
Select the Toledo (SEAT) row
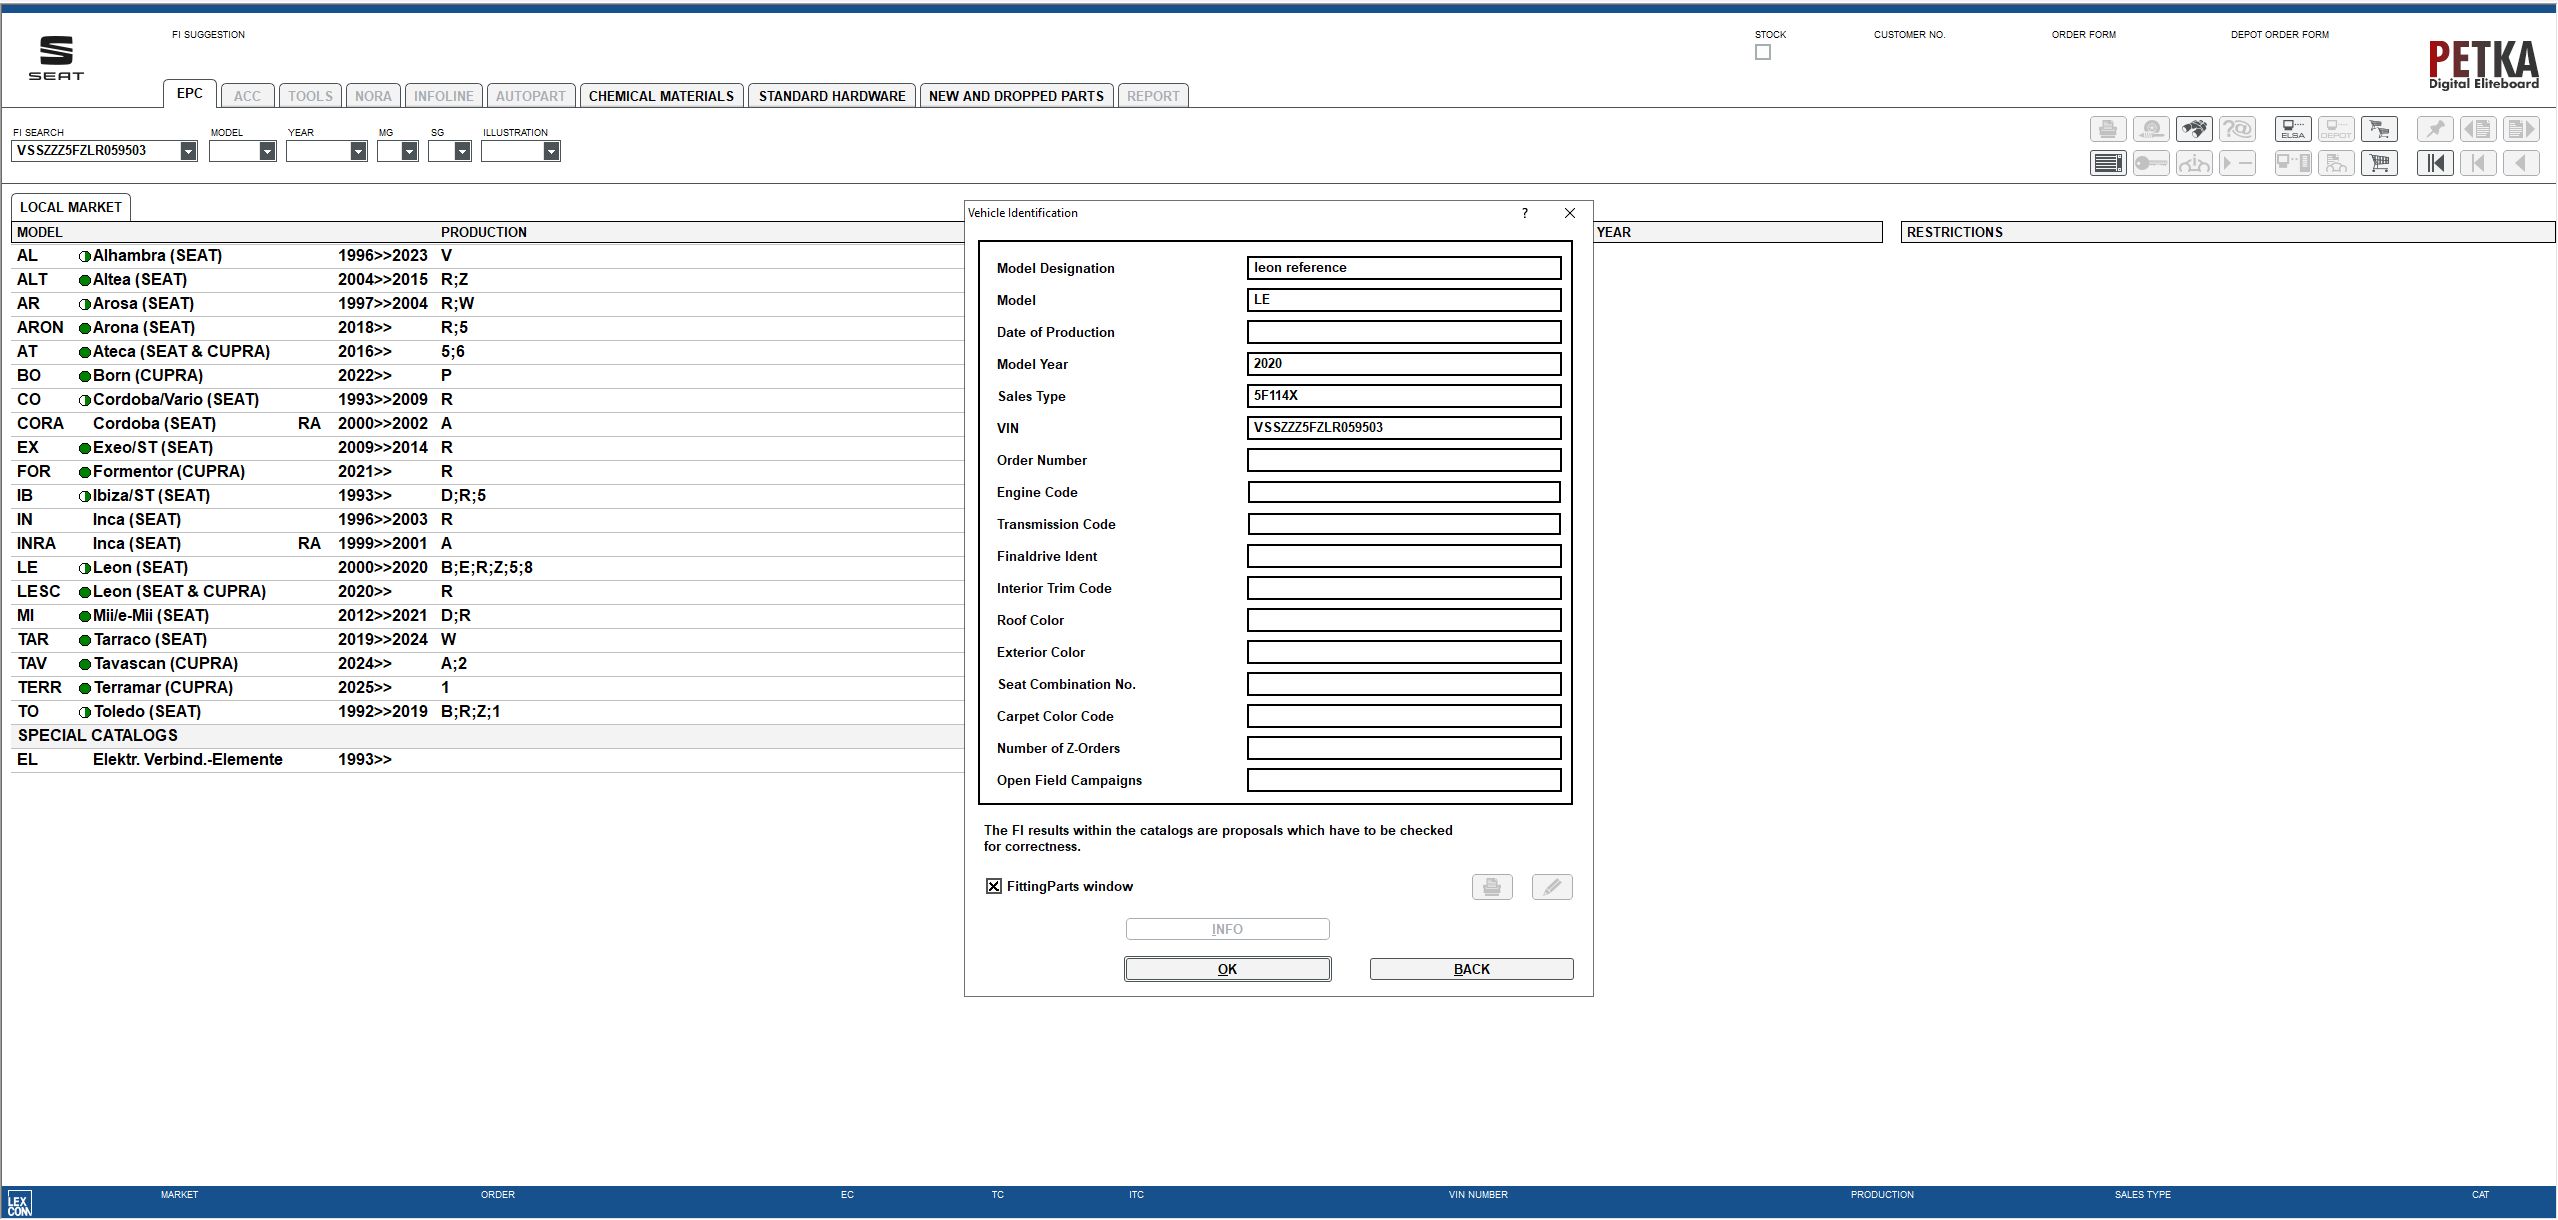tap(488, 711)
